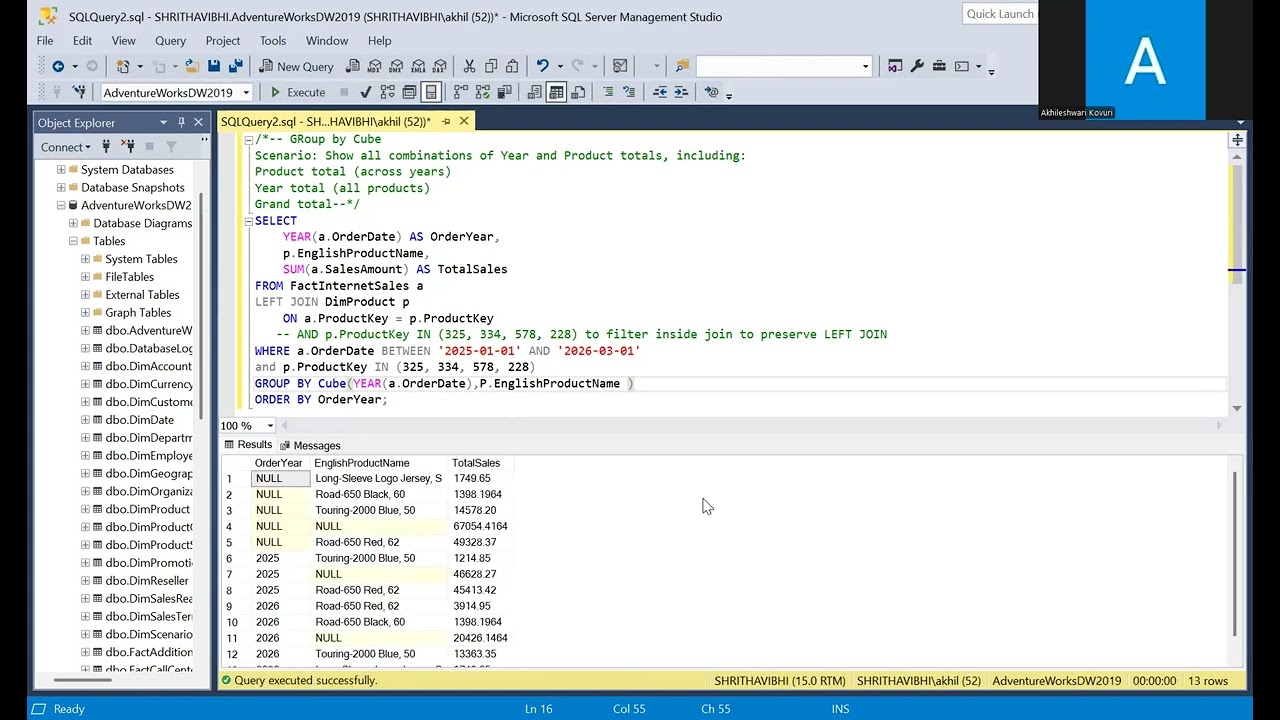This screenshot has width=1280, height=720.
Task: Click the Parse checkmark icon
Action: click(365, 92)
